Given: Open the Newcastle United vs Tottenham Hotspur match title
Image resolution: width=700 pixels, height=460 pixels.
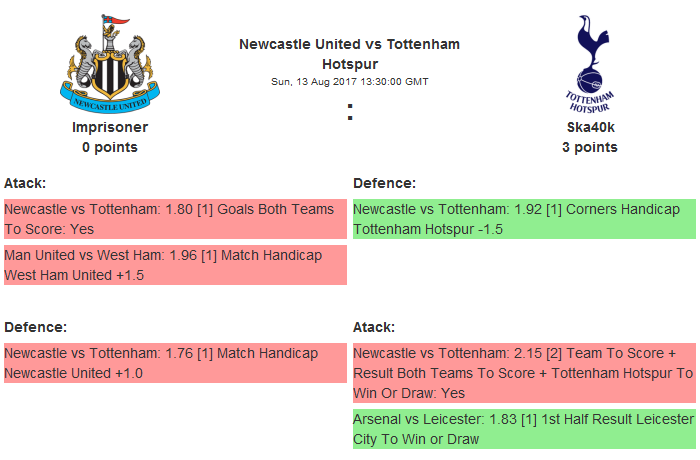Looking at the screenshot, I should [x=349, y=54].
